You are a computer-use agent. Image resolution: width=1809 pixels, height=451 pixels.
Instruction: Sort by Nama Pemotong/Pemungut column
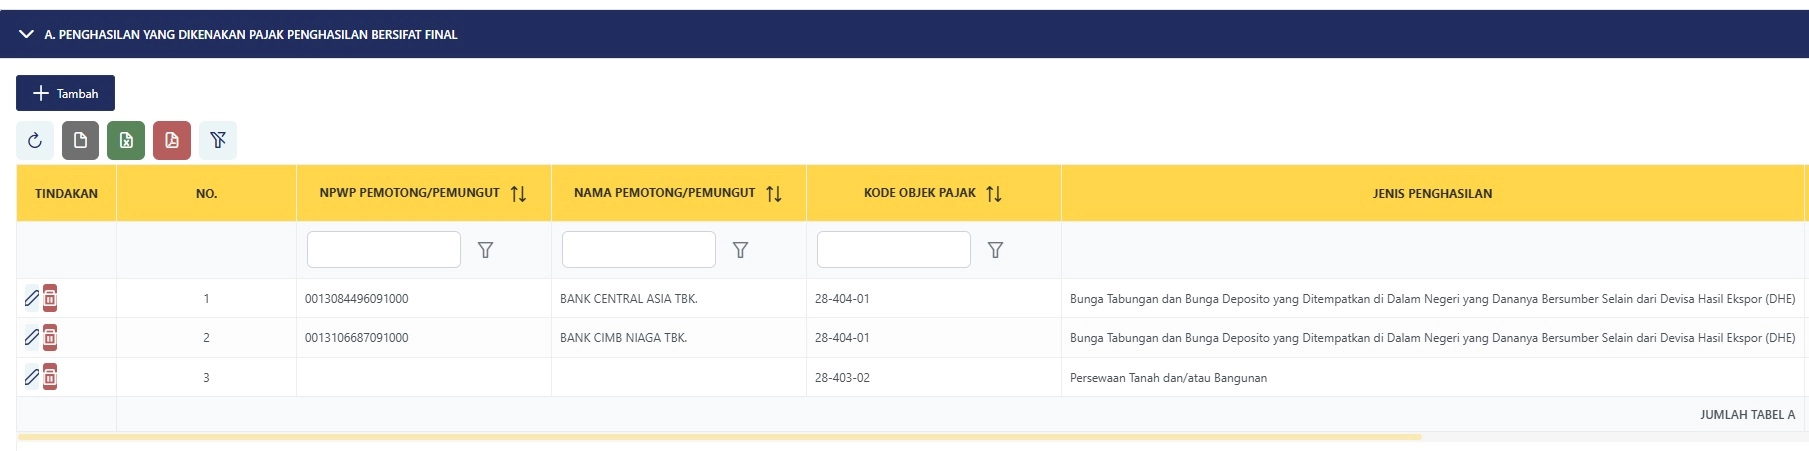pyautogui.click(x=774, y=194)
